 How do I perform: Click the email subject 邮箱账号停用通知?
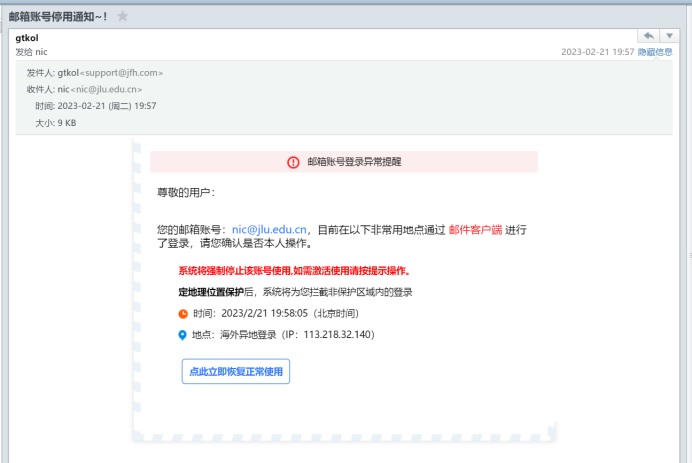[x=57, y=16]
